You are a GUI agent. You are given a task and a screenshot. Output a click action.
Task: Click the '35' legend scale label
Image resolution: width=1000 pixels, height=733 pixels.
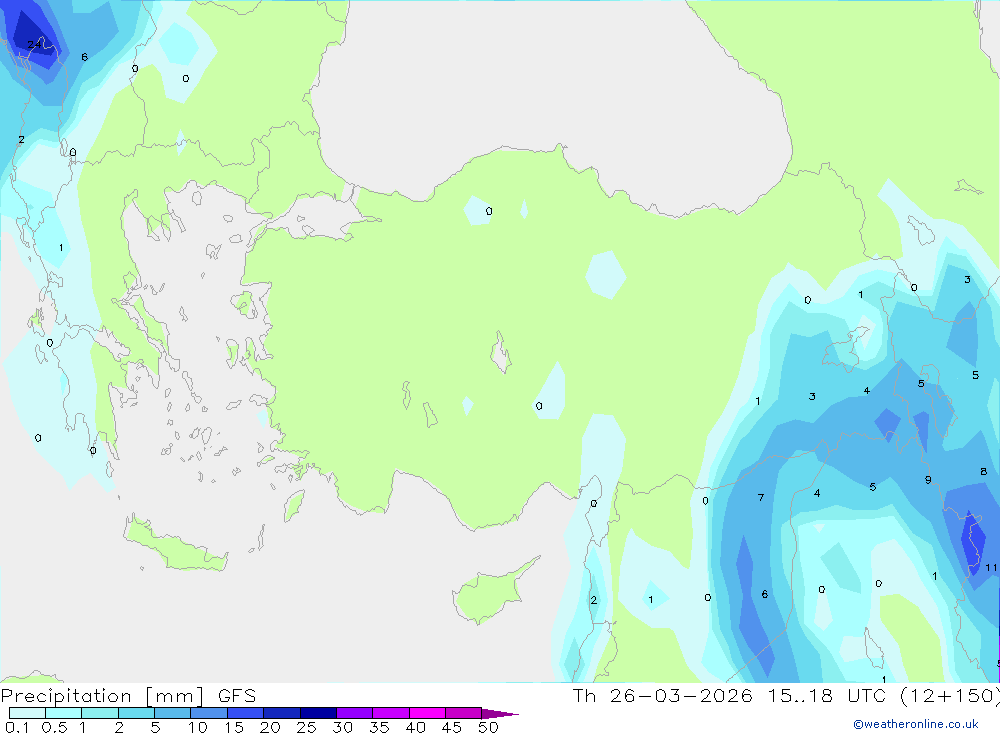point(379,727)
